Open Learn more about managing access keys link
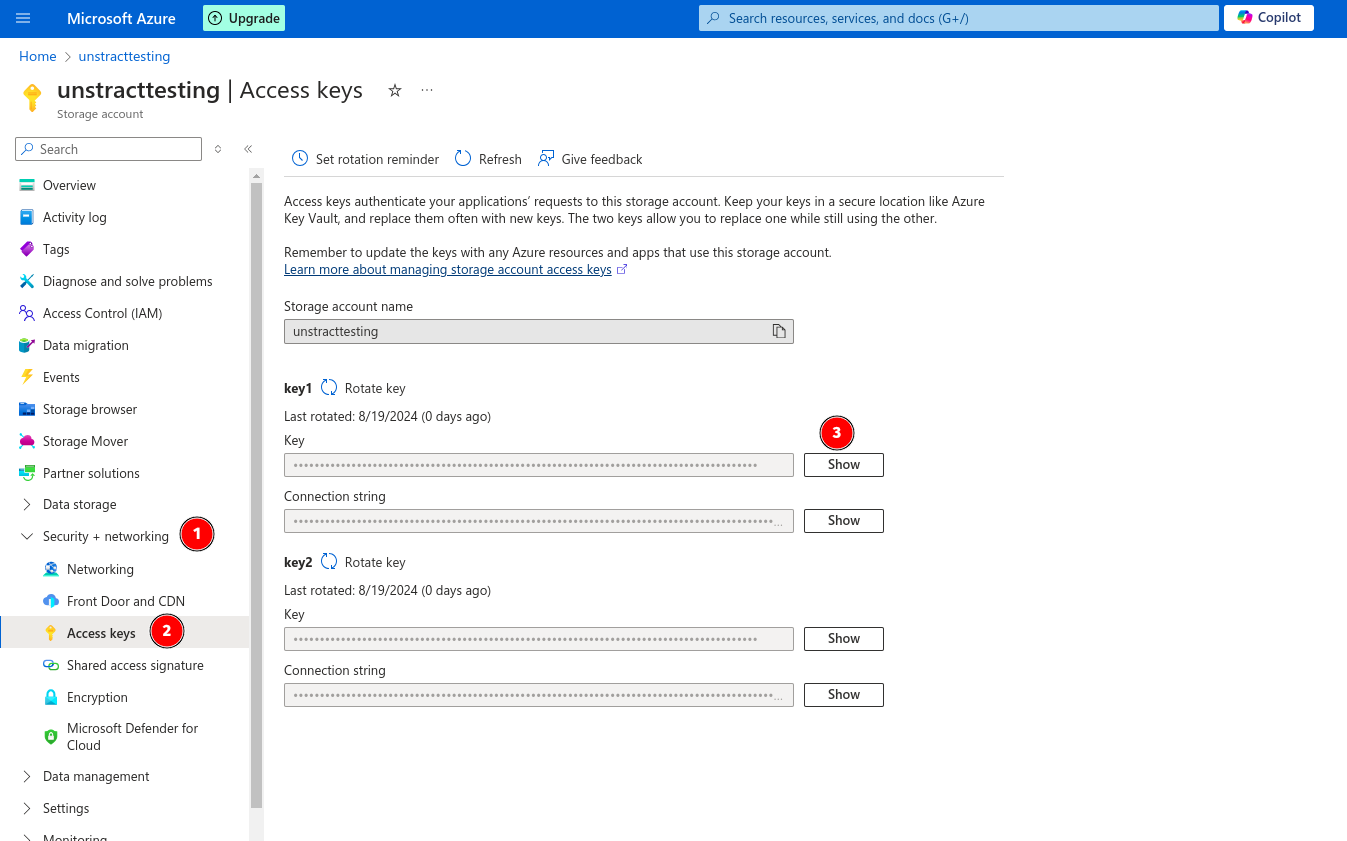 pyautogui.click(x=448, y=269)
